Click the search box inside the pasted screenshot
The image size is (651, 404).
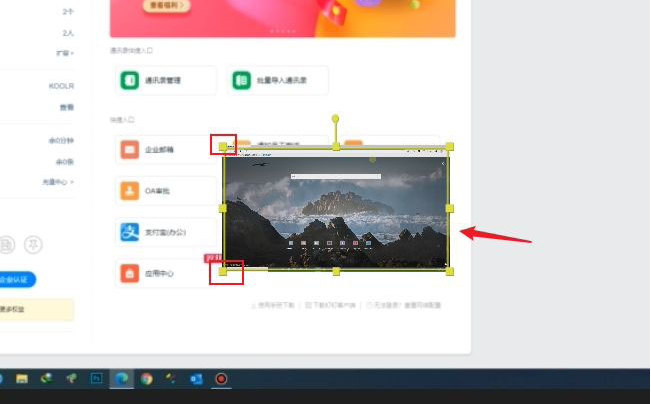pos(336,176)
